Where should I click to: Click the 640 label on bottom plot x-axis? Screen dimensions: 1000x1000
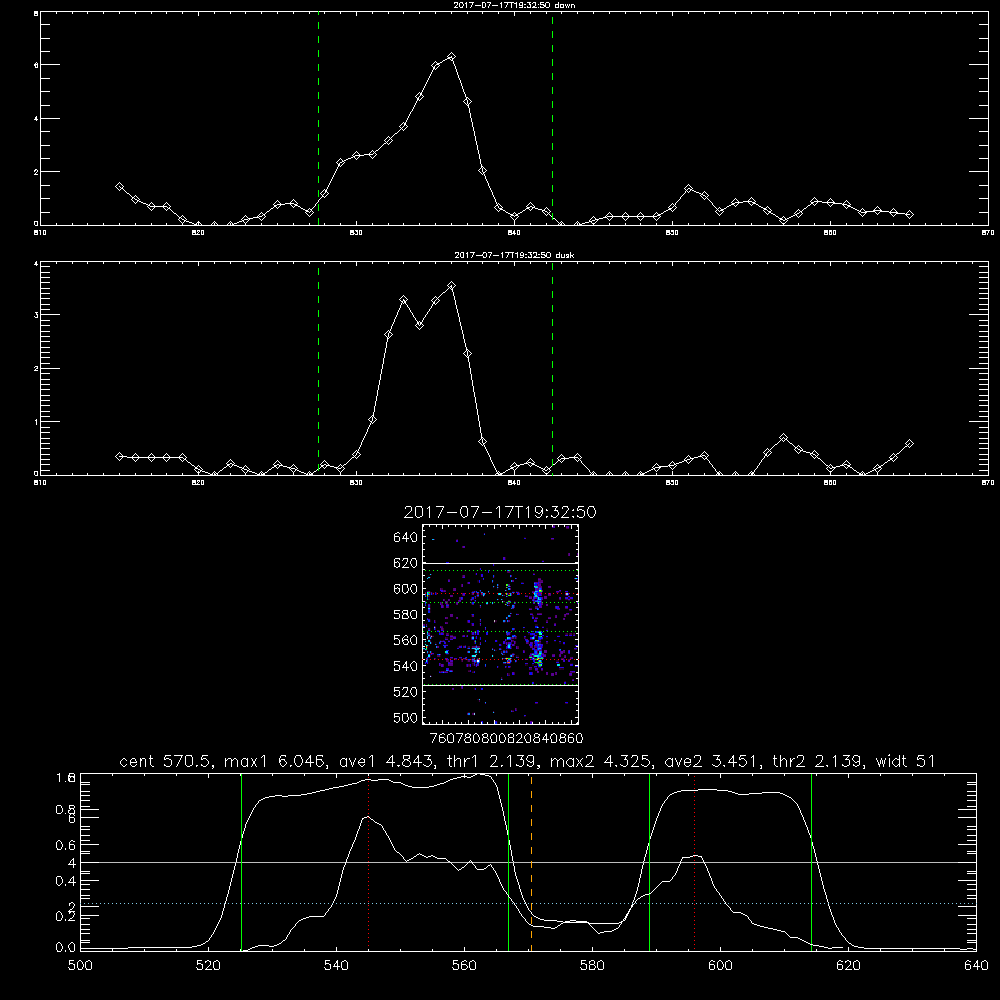976,966
